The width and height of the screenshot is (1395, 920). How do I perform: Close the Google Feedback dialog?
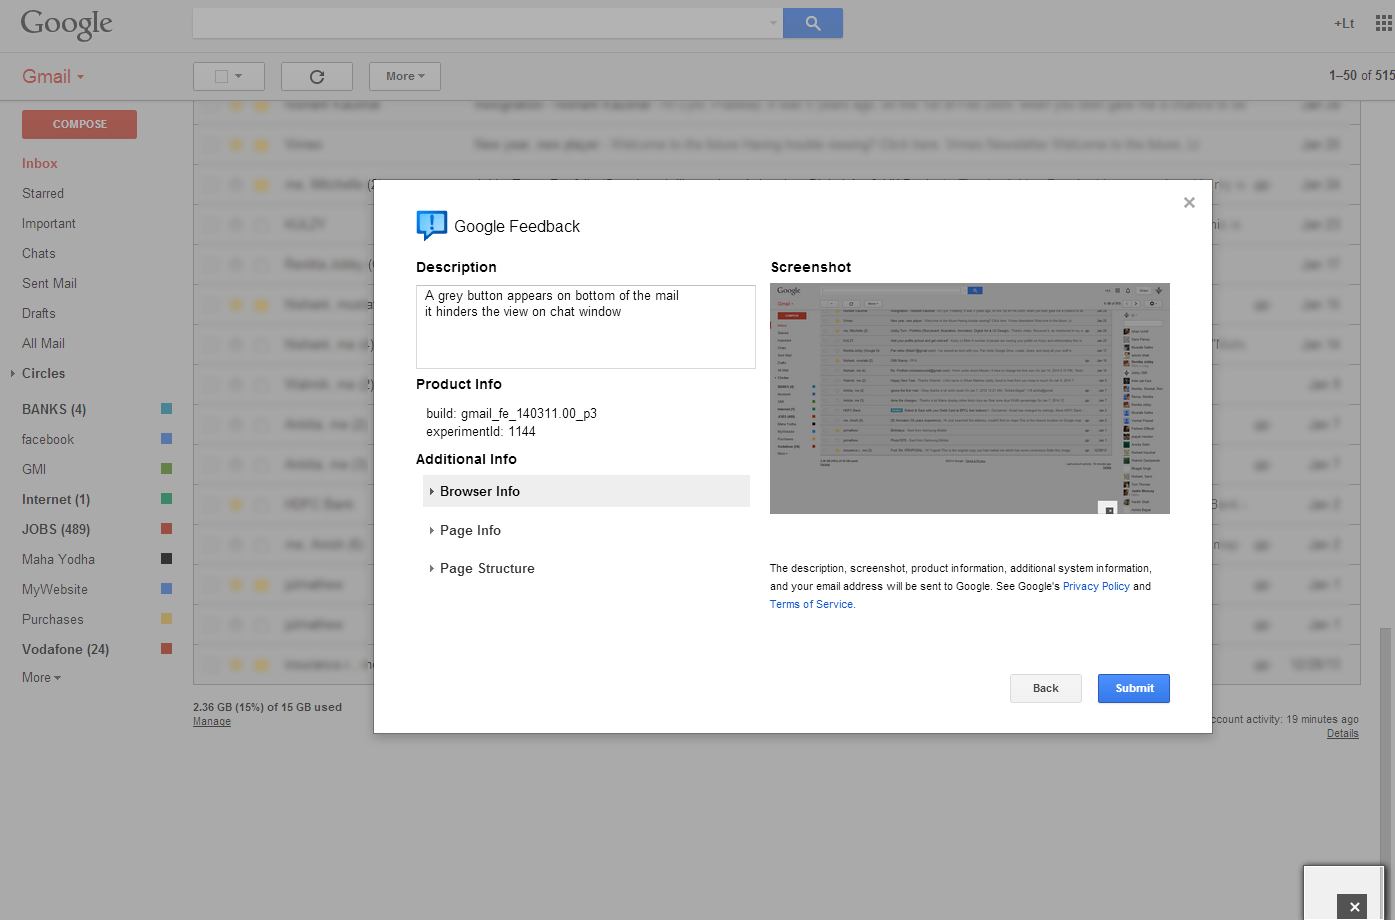[1189, 202]
